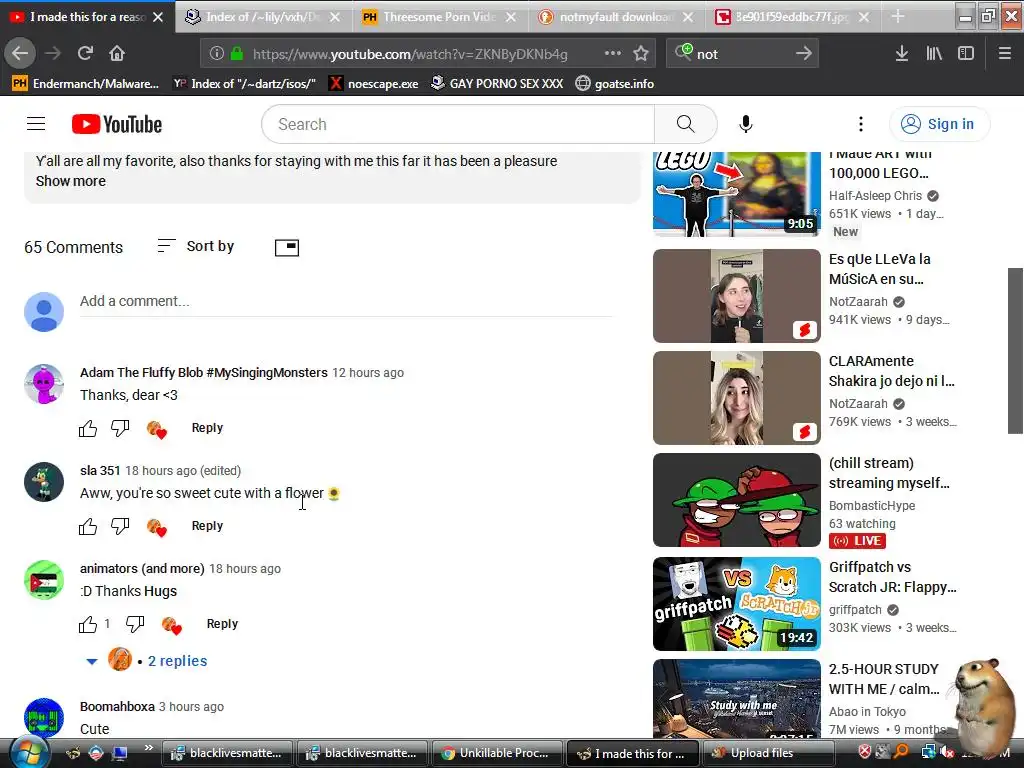Reply to the animators (and more) comment
This screenshot has height=768, width=1024.
pyautogui.click(x=222, y=624)
